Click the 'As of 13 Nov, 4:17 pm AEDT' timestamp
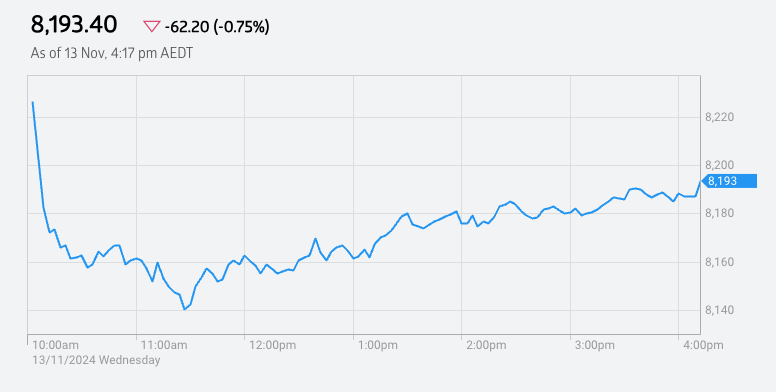The height and width of the screenshot is (392, 776). point(111,53)
